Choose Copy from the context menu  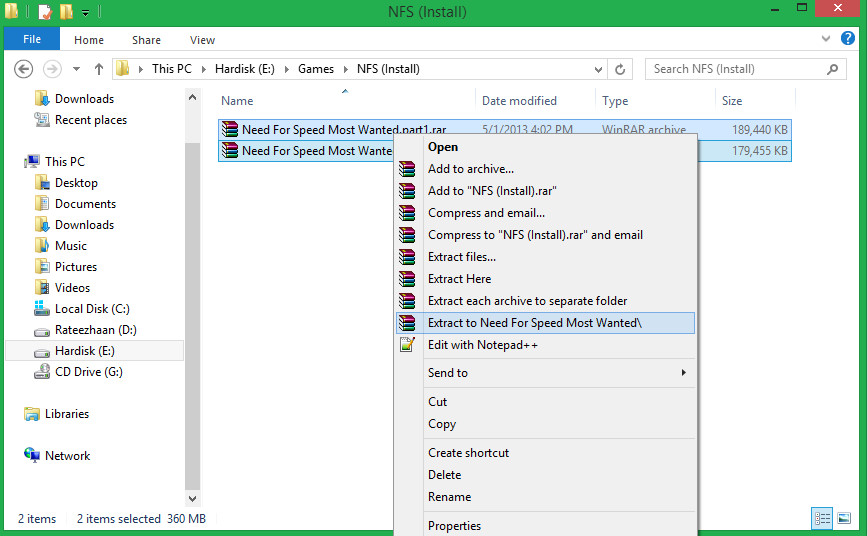click(545, 424)
